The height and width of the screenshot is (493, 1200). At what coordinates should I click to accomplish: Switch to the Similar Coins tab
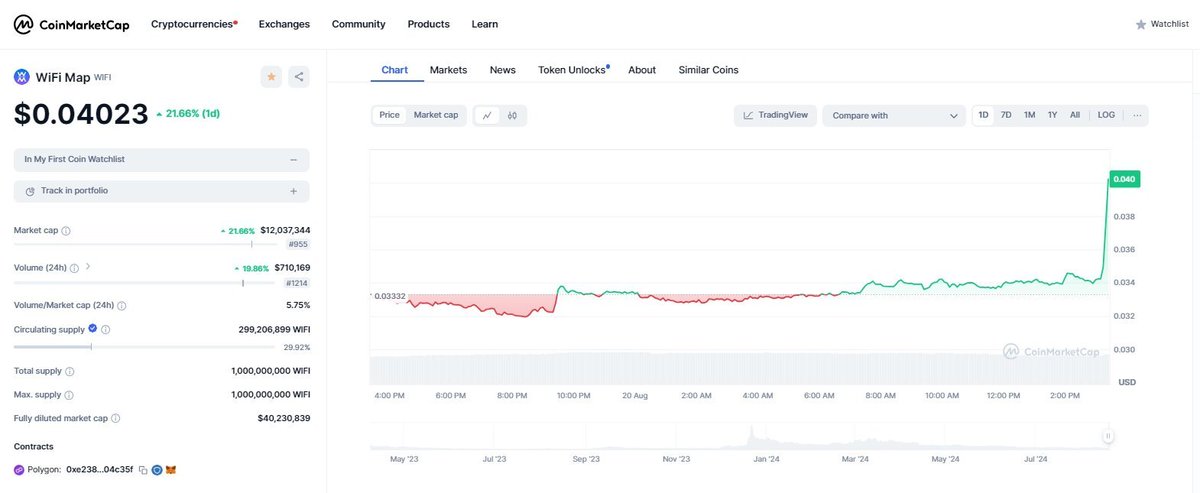708,70
